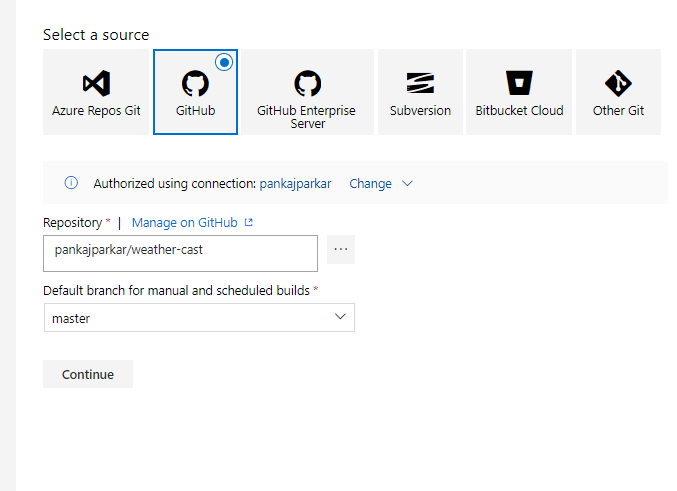Open Manage on GitHub link
677x491 pixels.
[x=184, y=222]
